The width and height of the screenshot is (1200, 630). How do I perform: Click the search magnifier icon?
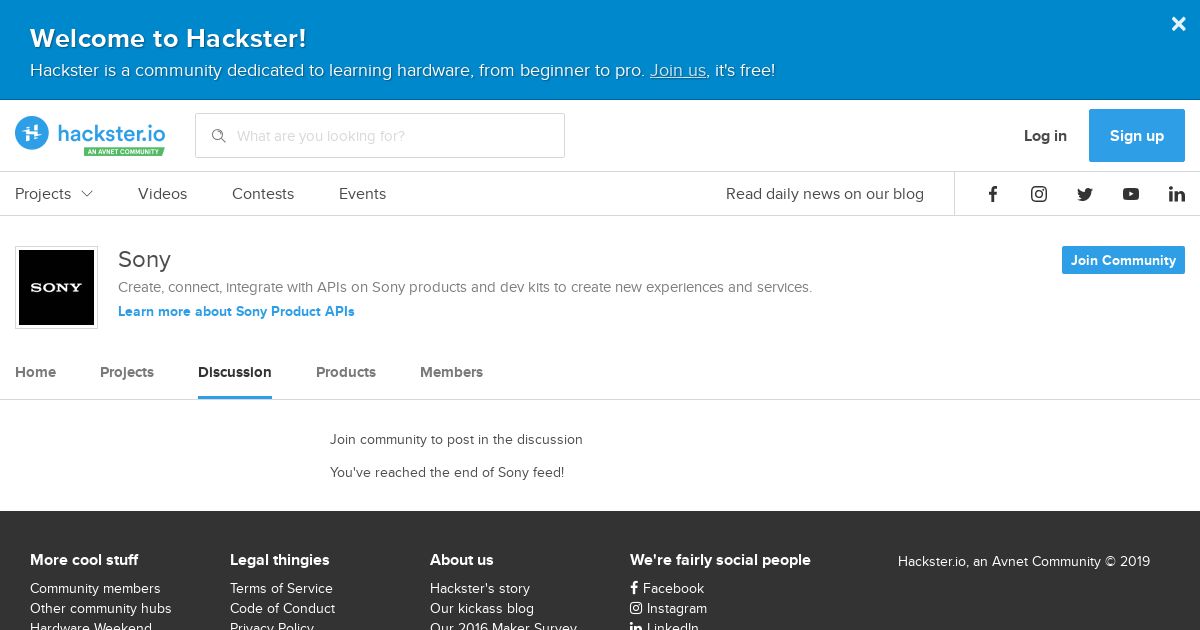click(x=218, y=136)
